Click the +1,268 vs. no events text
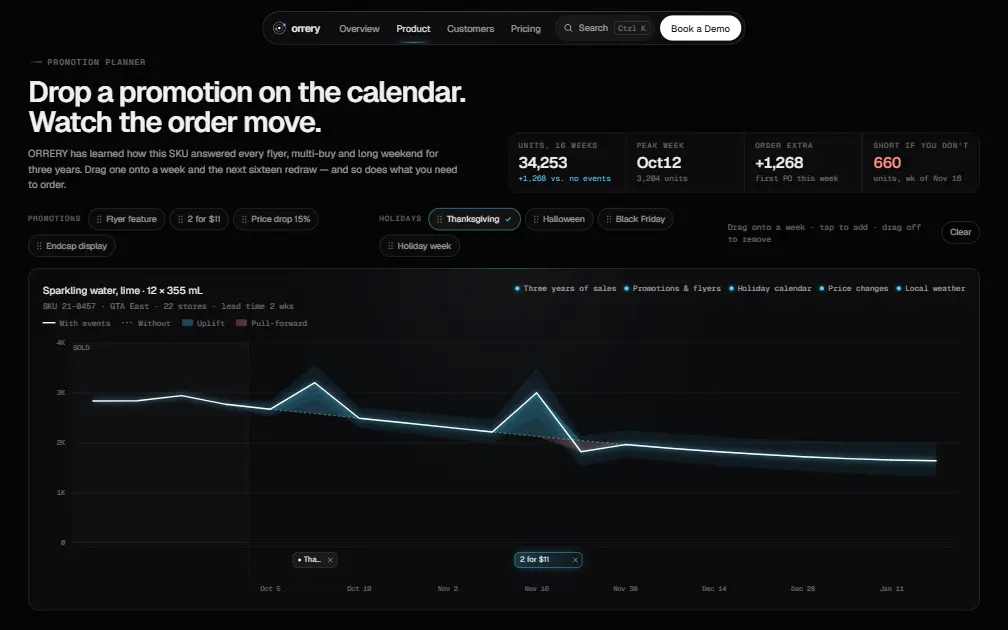This screenshot has height=630, width=1008. (564, 179)
